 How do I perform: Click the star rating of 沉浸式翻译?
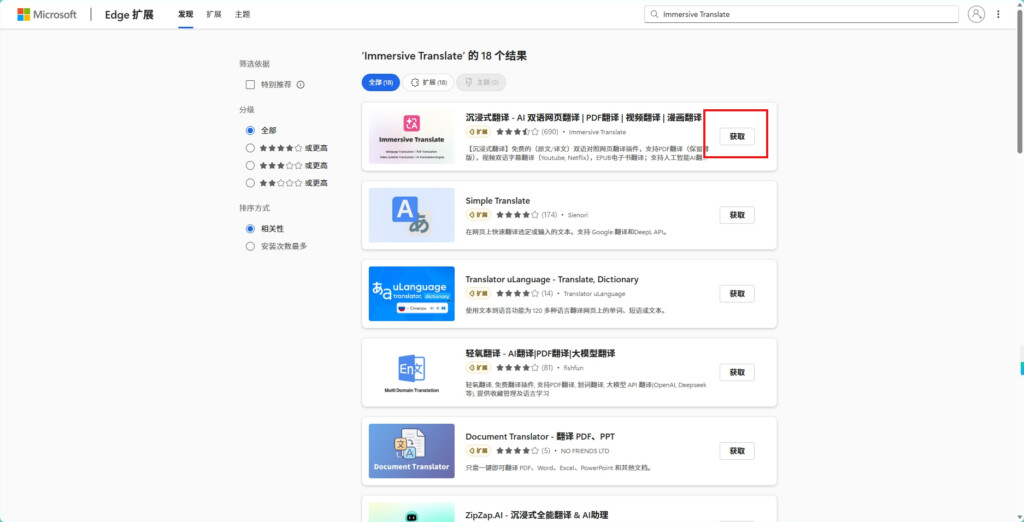click(517, 132)
